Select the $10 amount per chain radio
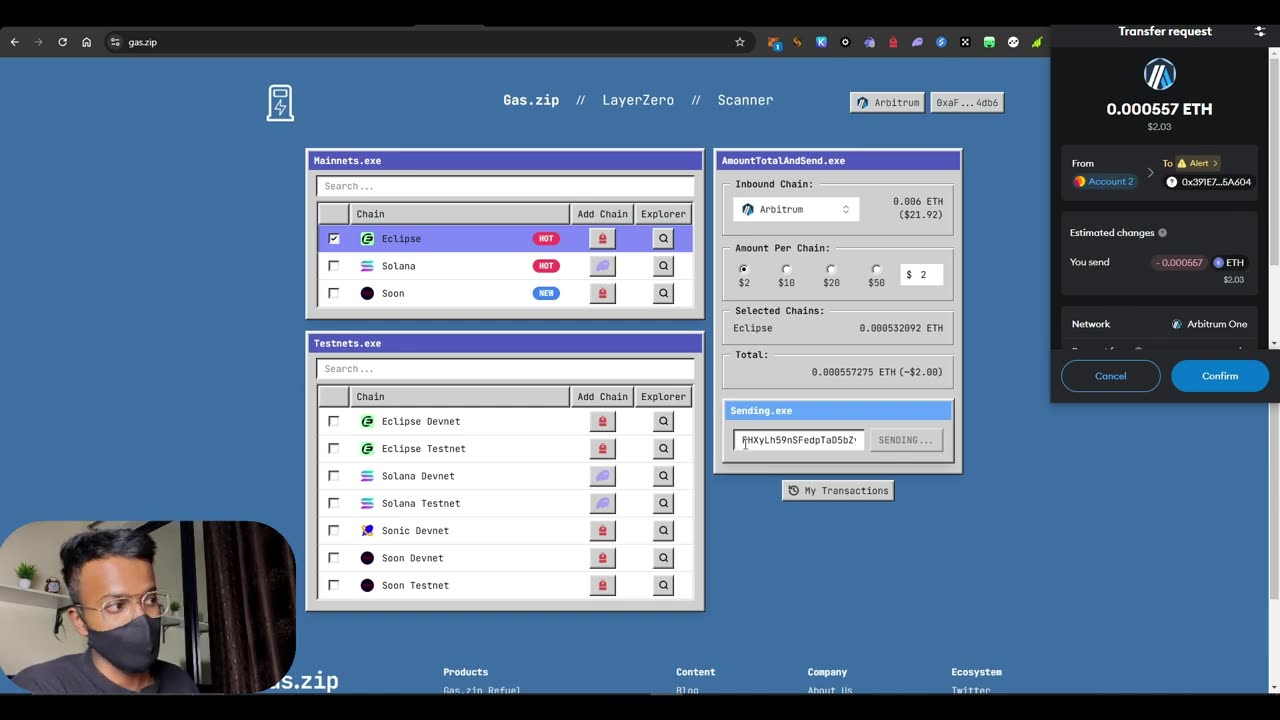This screenshot has width=1280, height=720. 786,269
